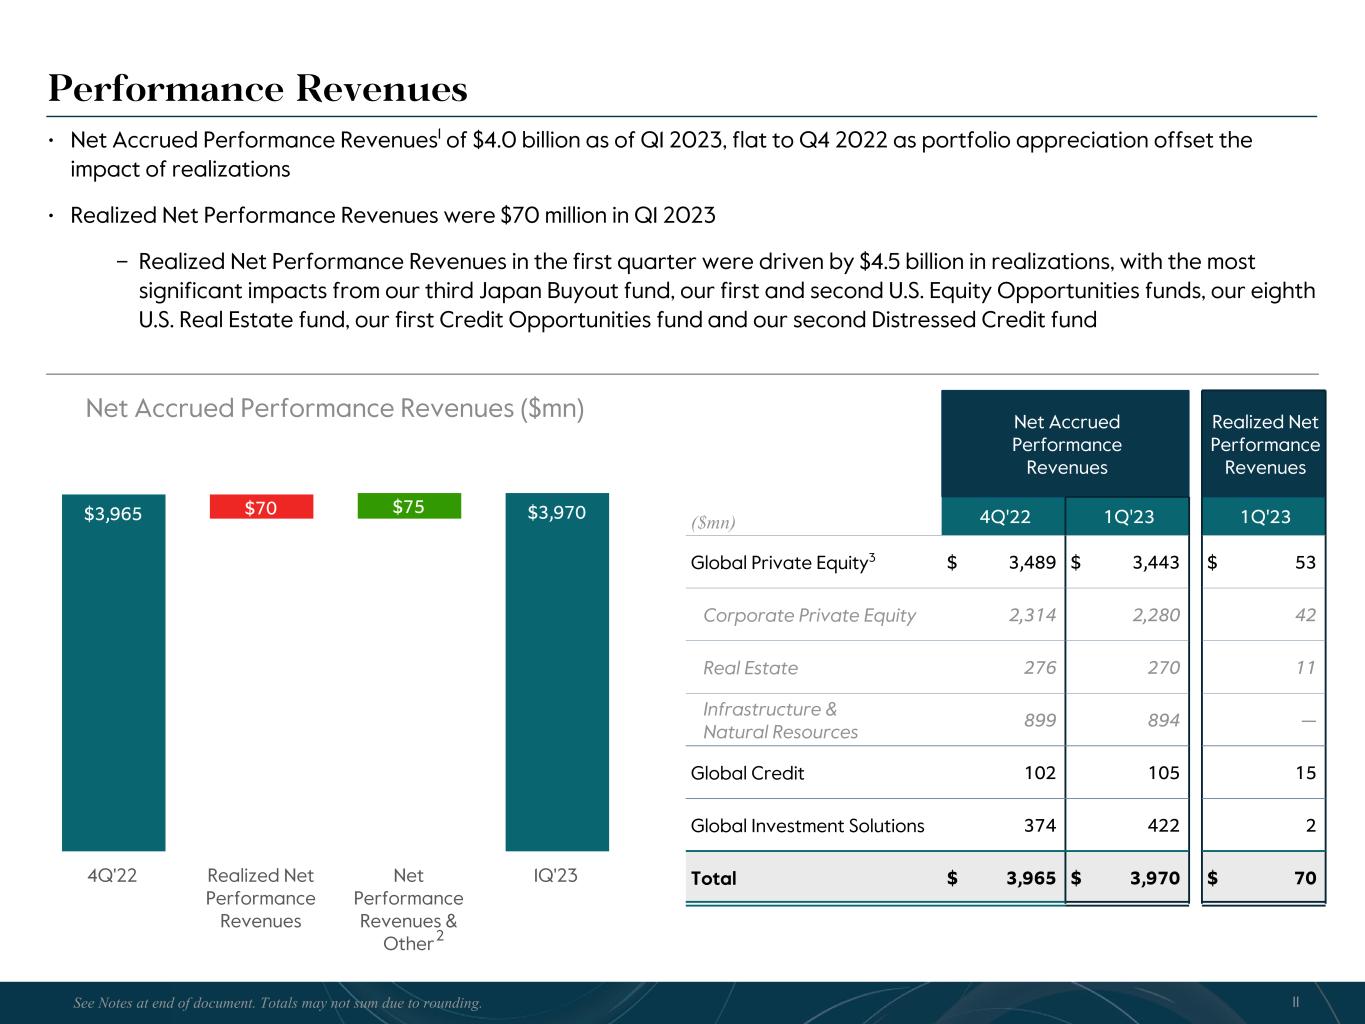Click the 'See Notes at end of document' footnote
Viewport: 1365px width, 1024px height.
(x=278, y=1003)
